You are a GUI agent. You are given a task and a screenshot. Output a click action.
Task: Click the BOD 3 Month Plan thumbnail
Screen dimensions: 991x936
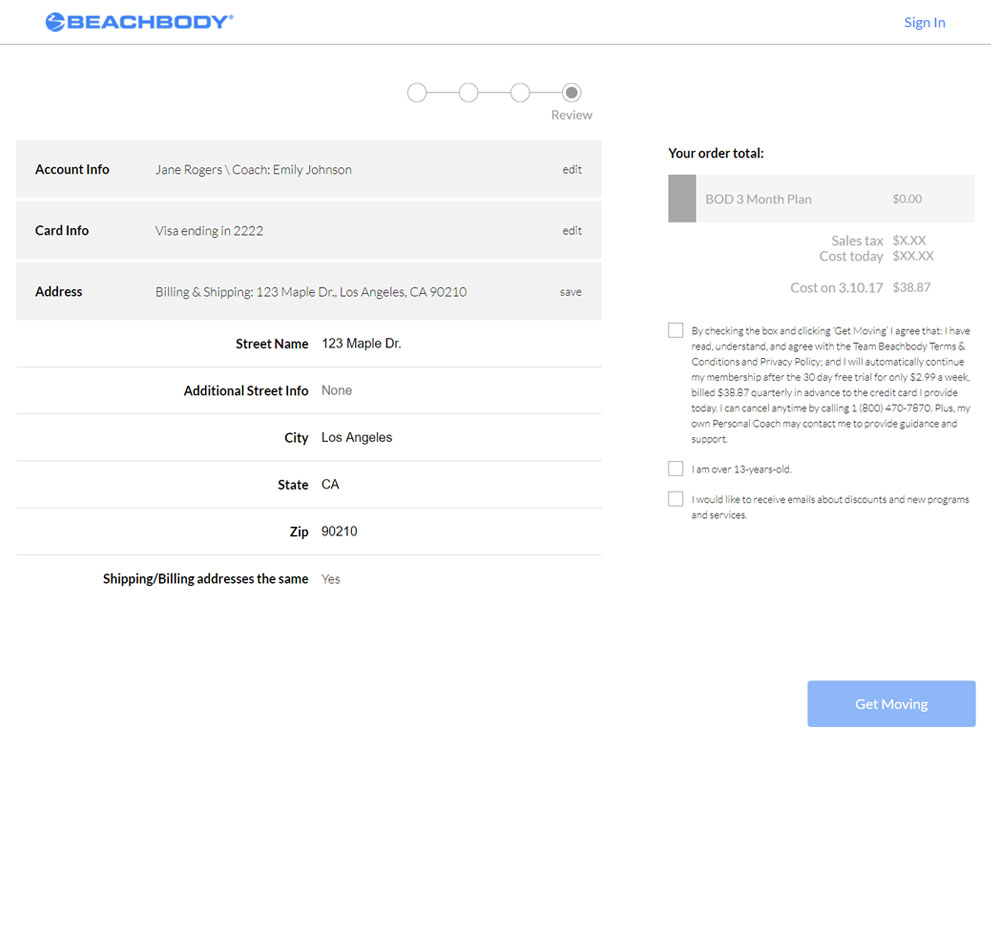click(x=682, y=198)
